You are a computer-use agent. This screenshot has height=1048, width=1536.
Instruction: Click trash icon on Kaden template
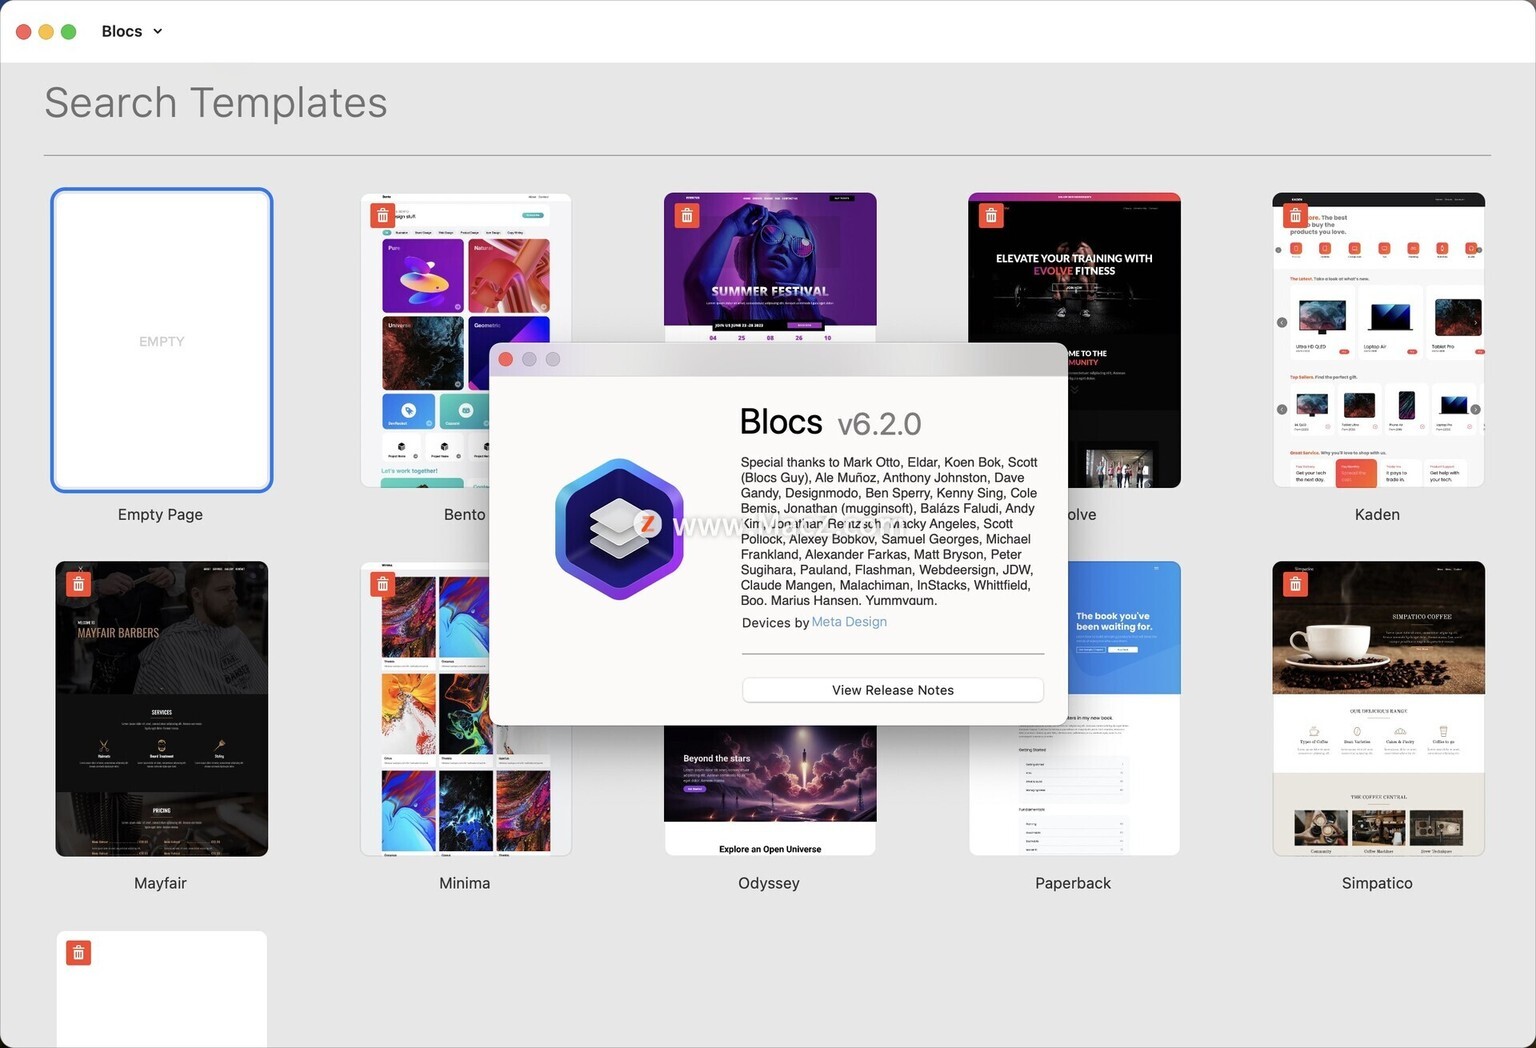click(1295, 215)
